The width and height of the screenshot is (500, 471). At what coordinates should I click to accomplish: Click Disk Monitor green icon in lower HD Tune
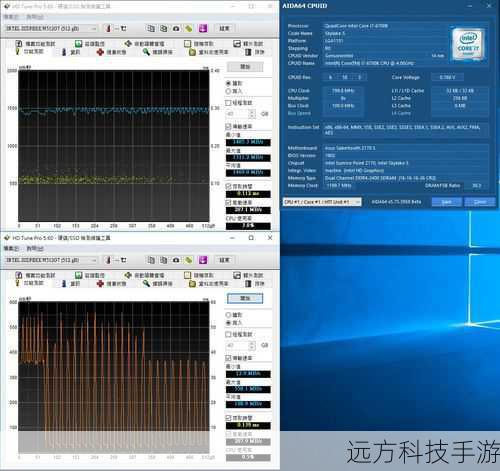(78, 275)
